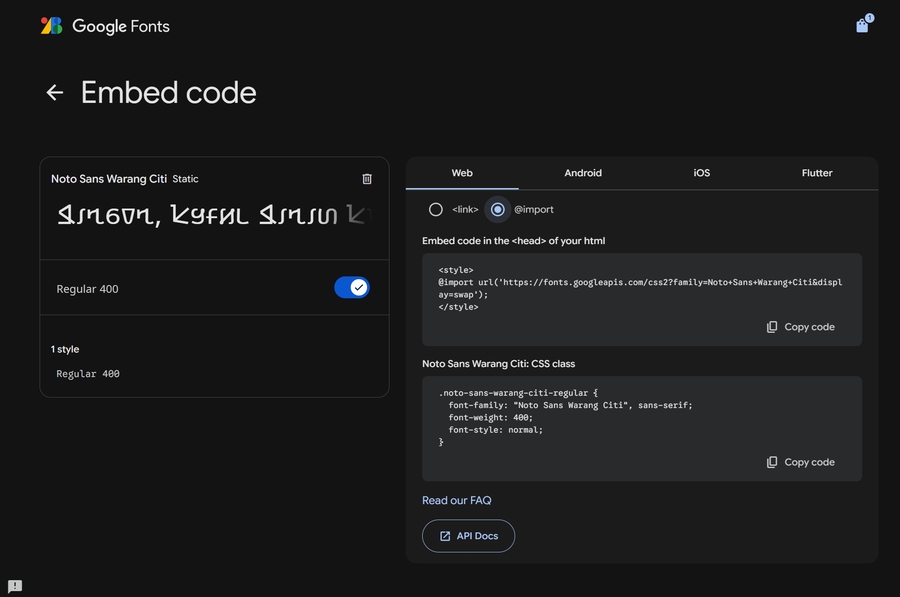Click the copy icon for embed code
The image size is (900, 597).
click(x=772, y=327)
